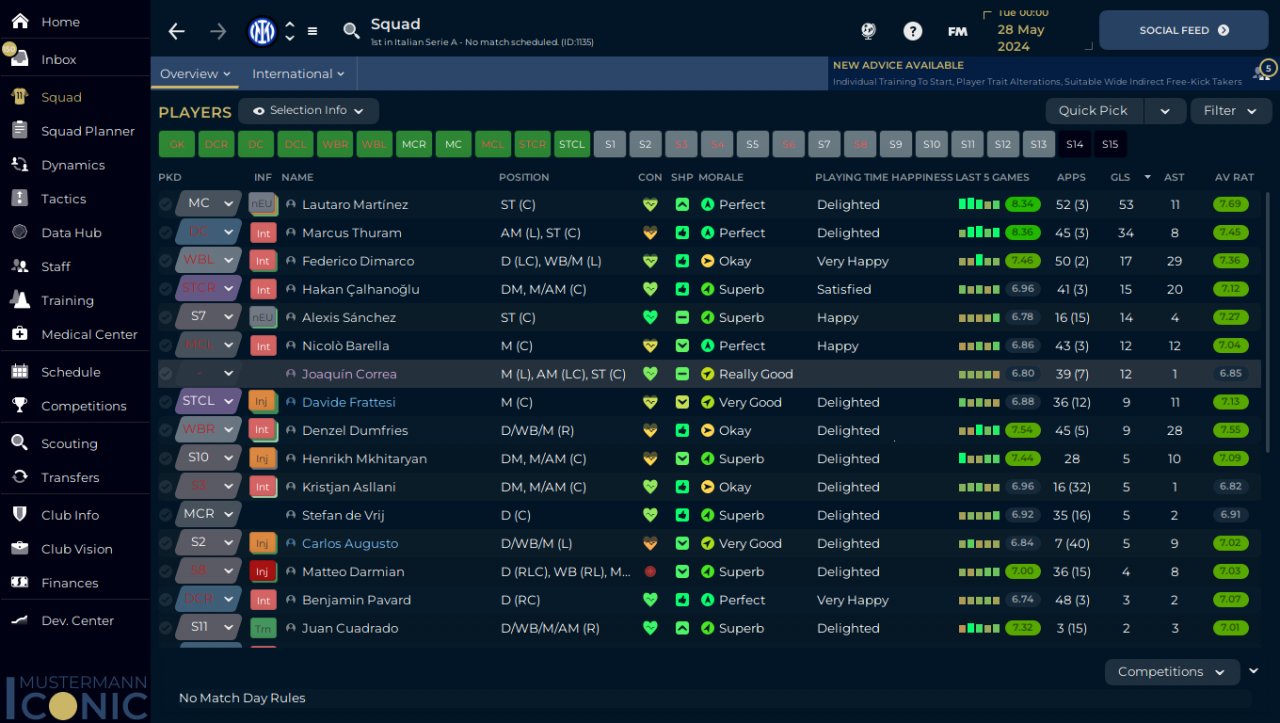Viewport: 1280px width, 723px height.
Task: Click the hamburger menu icon beside the badge
Action: [x=312, y=31]
